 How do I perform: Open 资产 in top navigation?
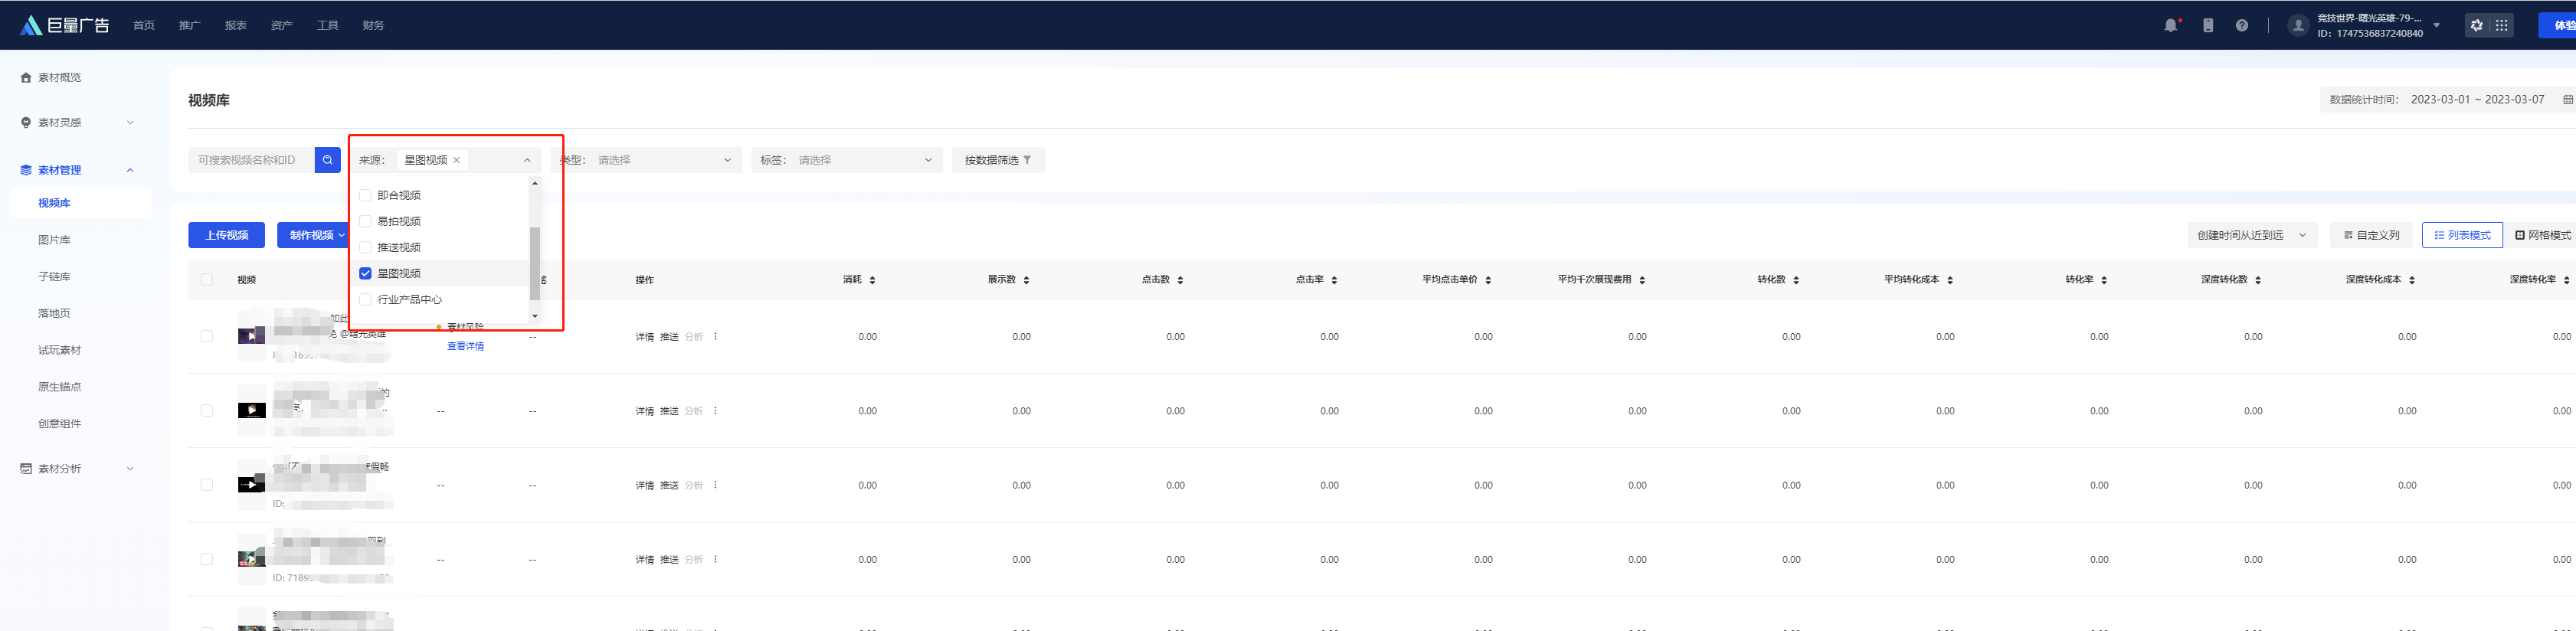click(x=282, y=25)
